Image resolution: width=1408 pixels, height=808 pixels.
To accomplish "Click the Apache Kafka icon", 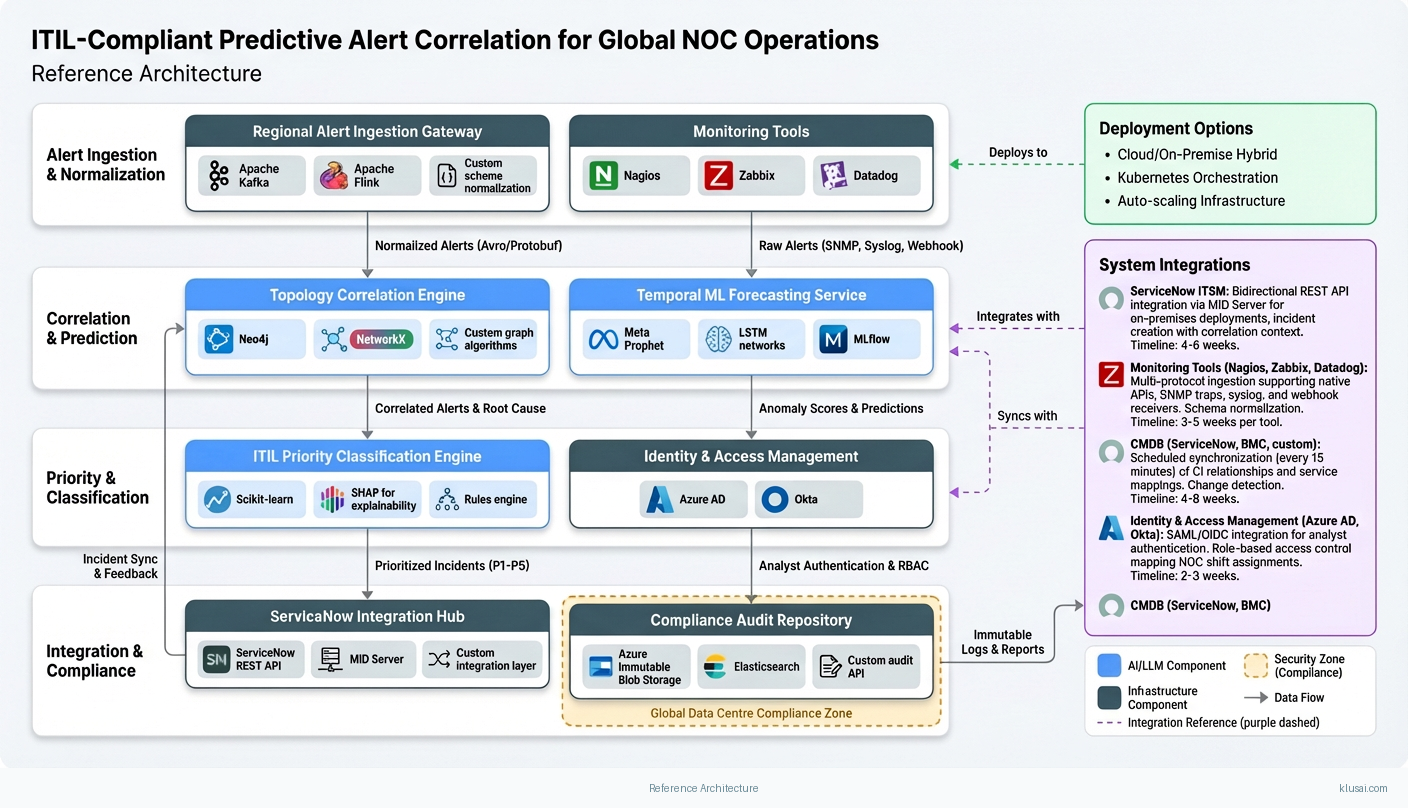I will click(219, 176).
